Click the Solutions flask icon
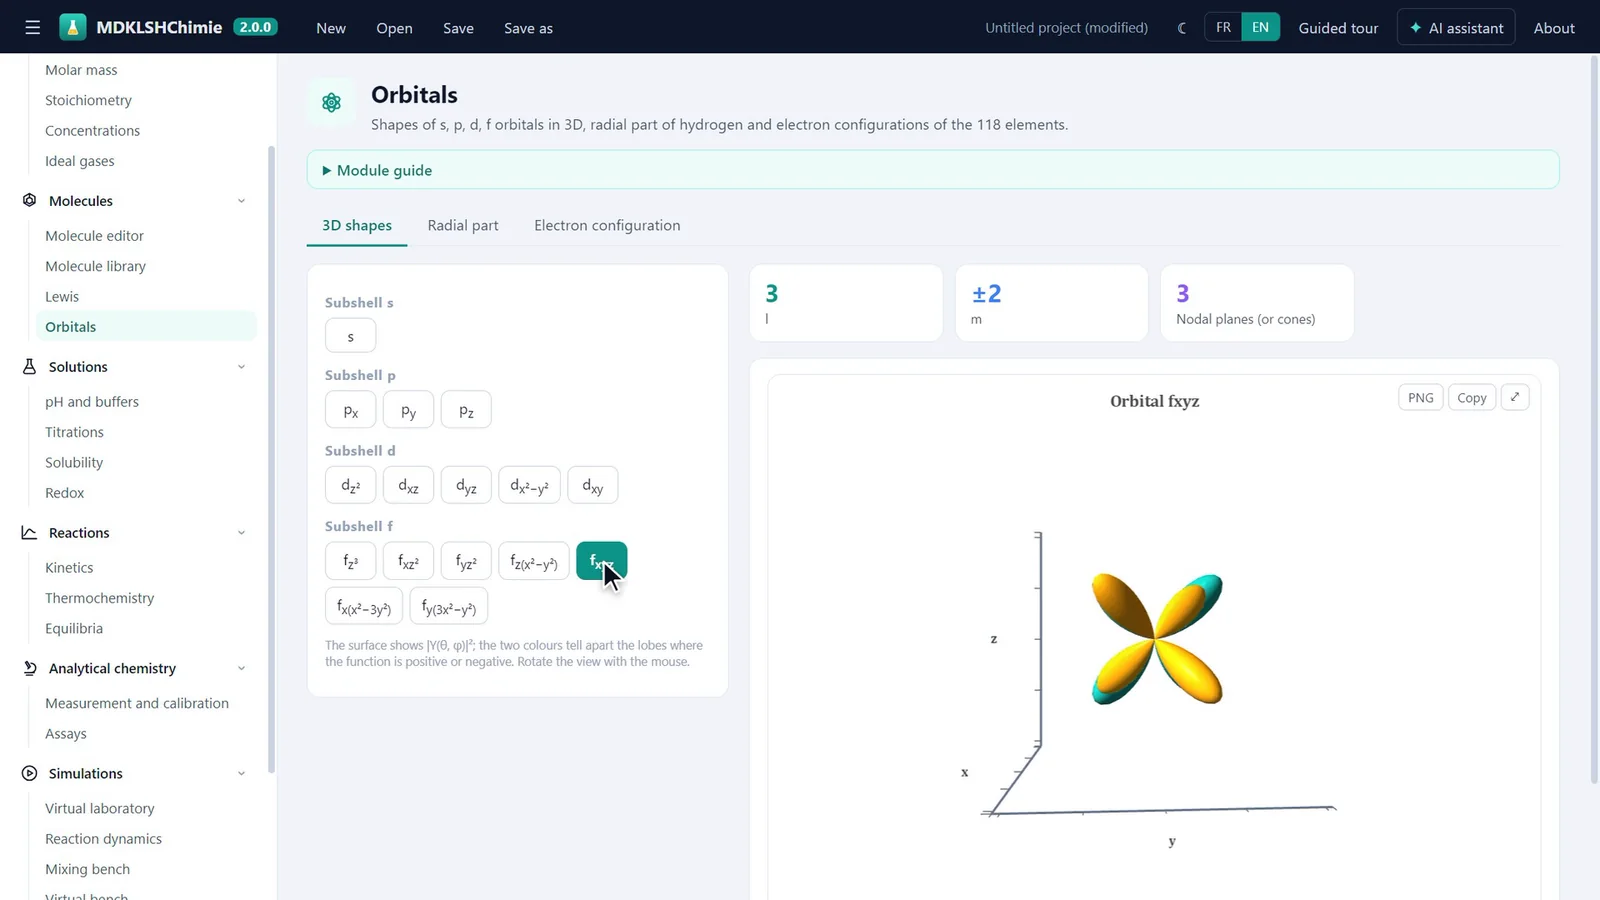Screen dimensions: 1600x900 point(29,366)
